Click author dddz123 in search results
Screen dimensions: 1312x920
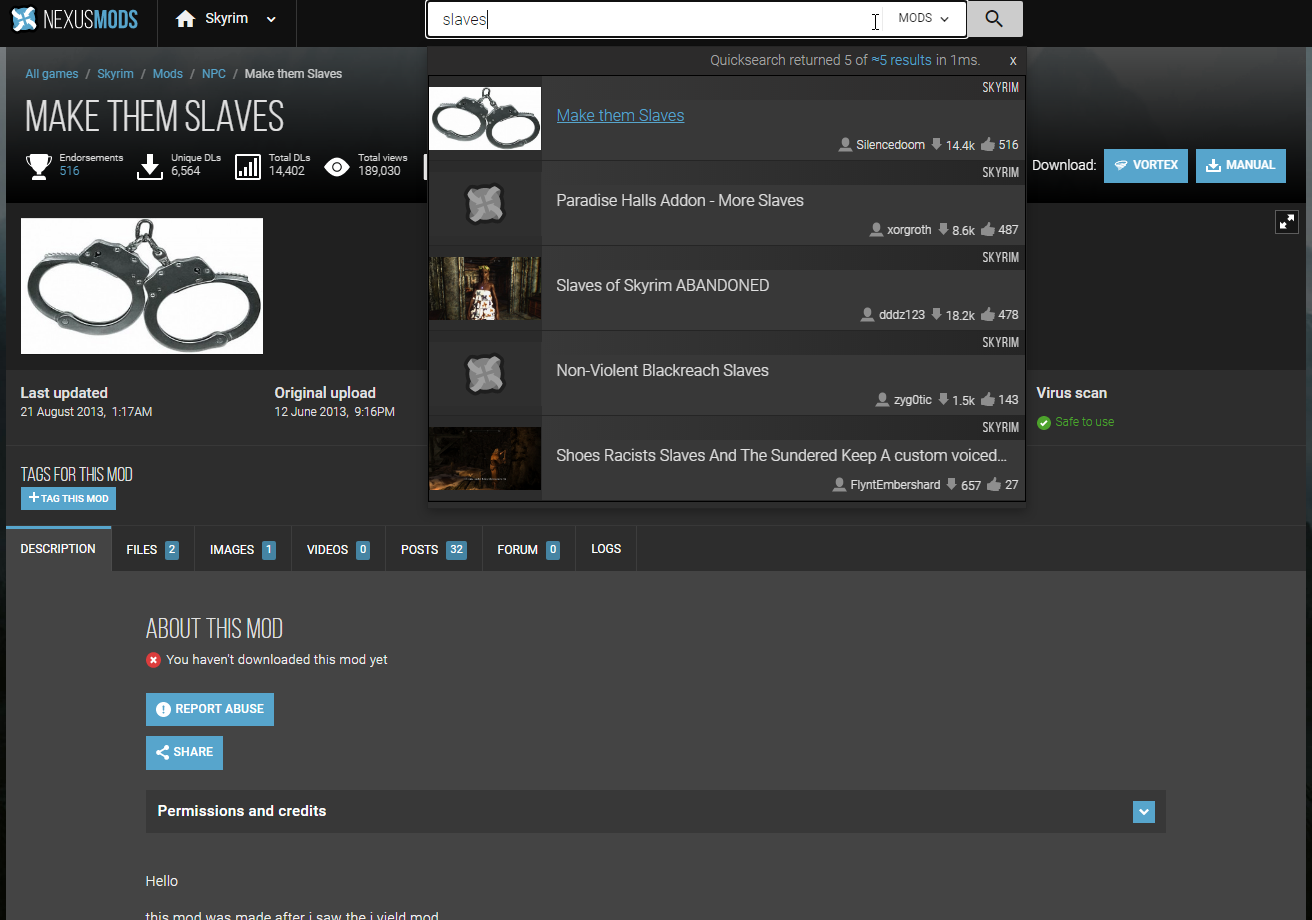(x=902, y=315)
